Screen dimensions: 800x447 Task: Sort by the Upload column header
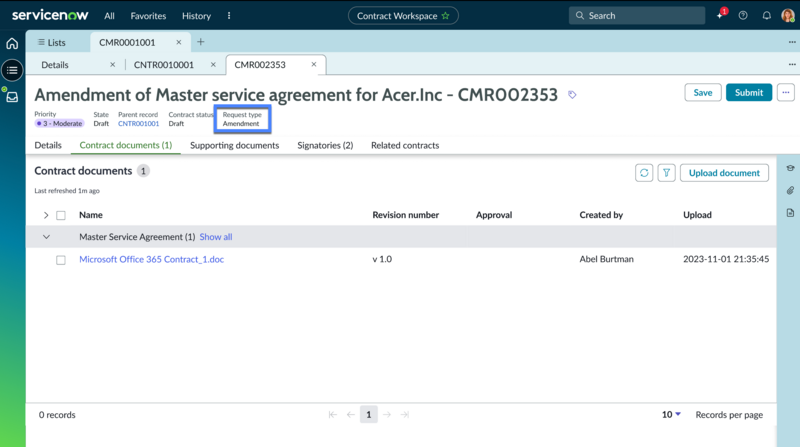(697, 215)
